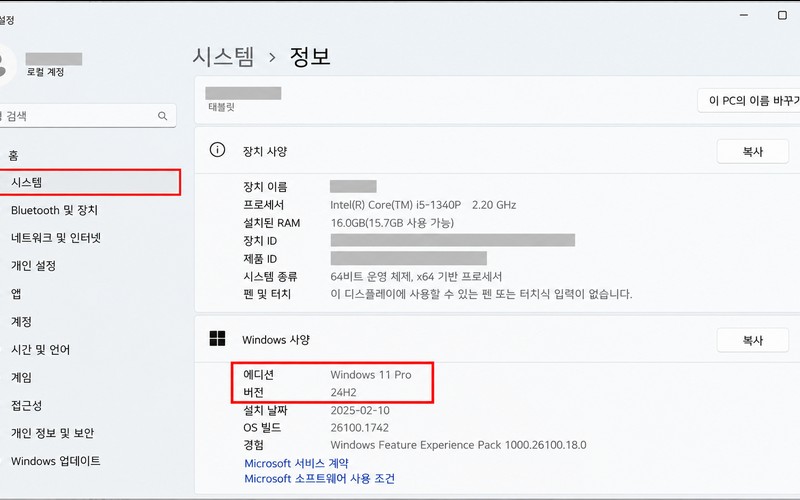Image resolution: width=800 pixels, height=500 pixels.
Task: Minimize the Settings window
Action: pyautogui.click(x=744, y=15)
